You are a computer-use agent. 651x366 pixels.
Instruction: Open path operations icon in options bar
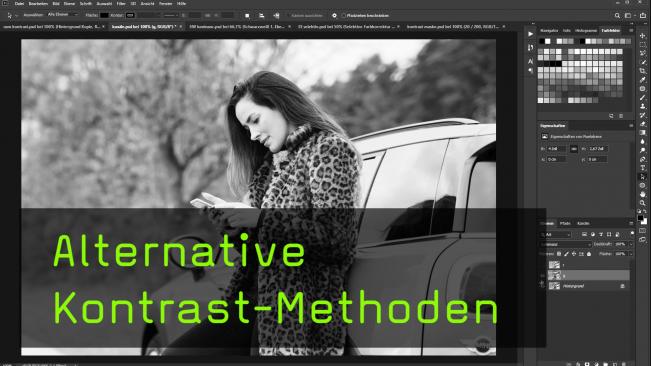pos(247,15)
